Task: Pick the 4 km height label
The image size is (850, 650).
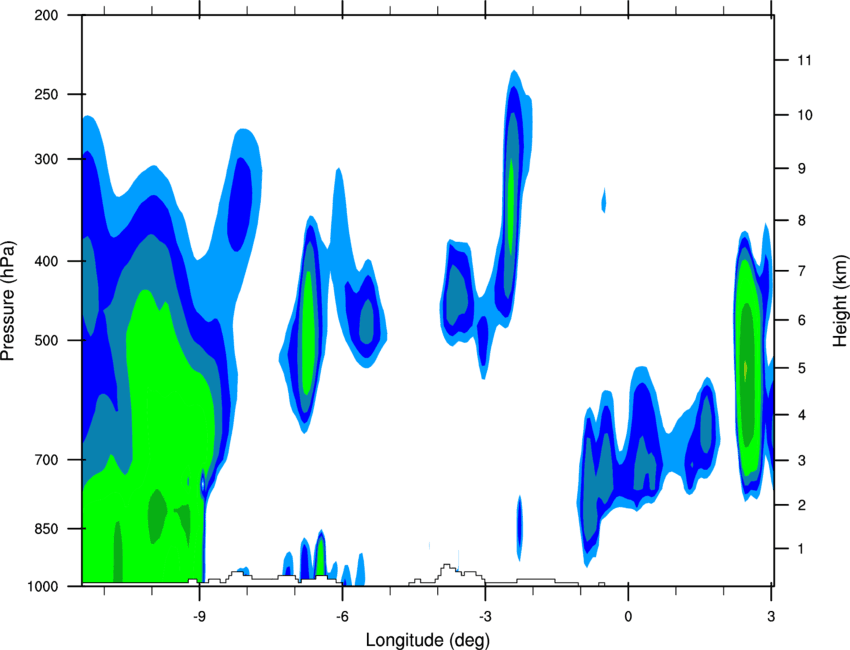Action: 801,415
